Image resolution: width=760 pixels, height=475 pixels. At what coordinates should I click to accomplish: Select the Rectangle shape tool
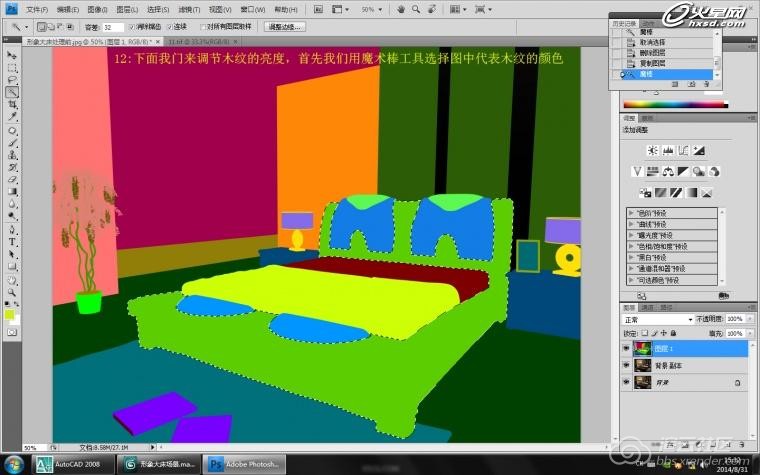12,266
